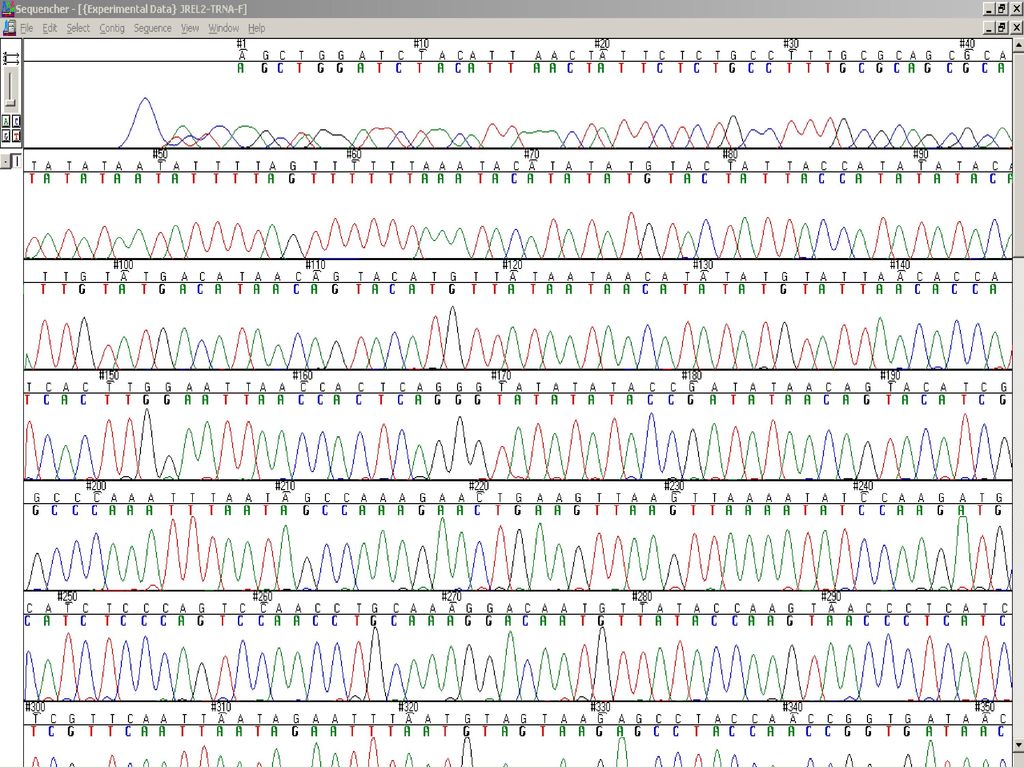Adjust the vertical trace height slider

(x=10, y=103)
